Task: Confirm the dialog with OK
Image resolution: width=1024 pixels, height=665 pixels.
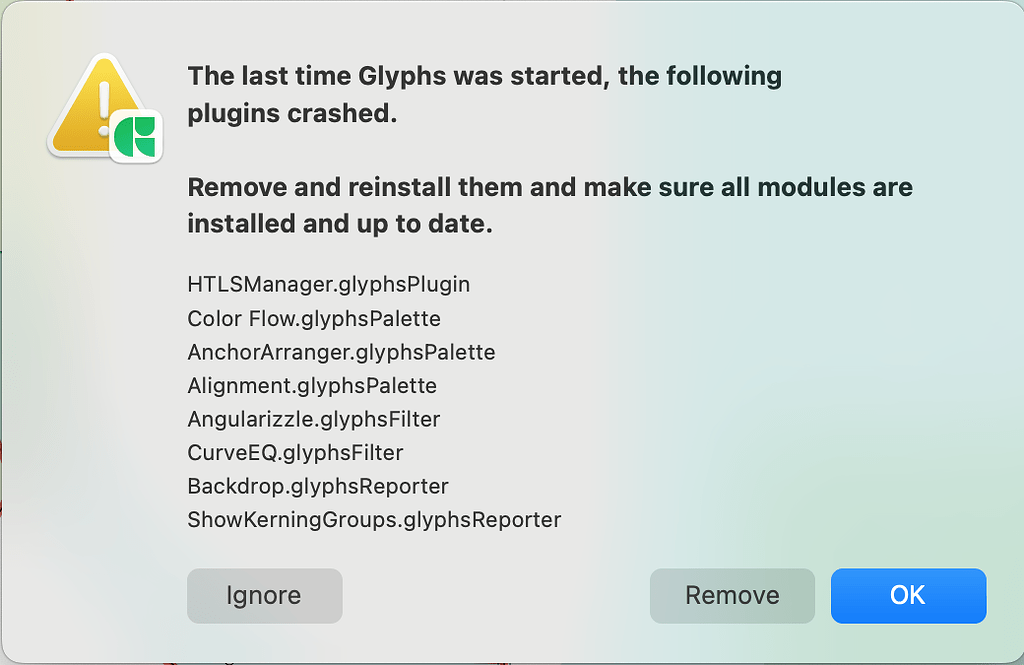Action: click(908, 596)
